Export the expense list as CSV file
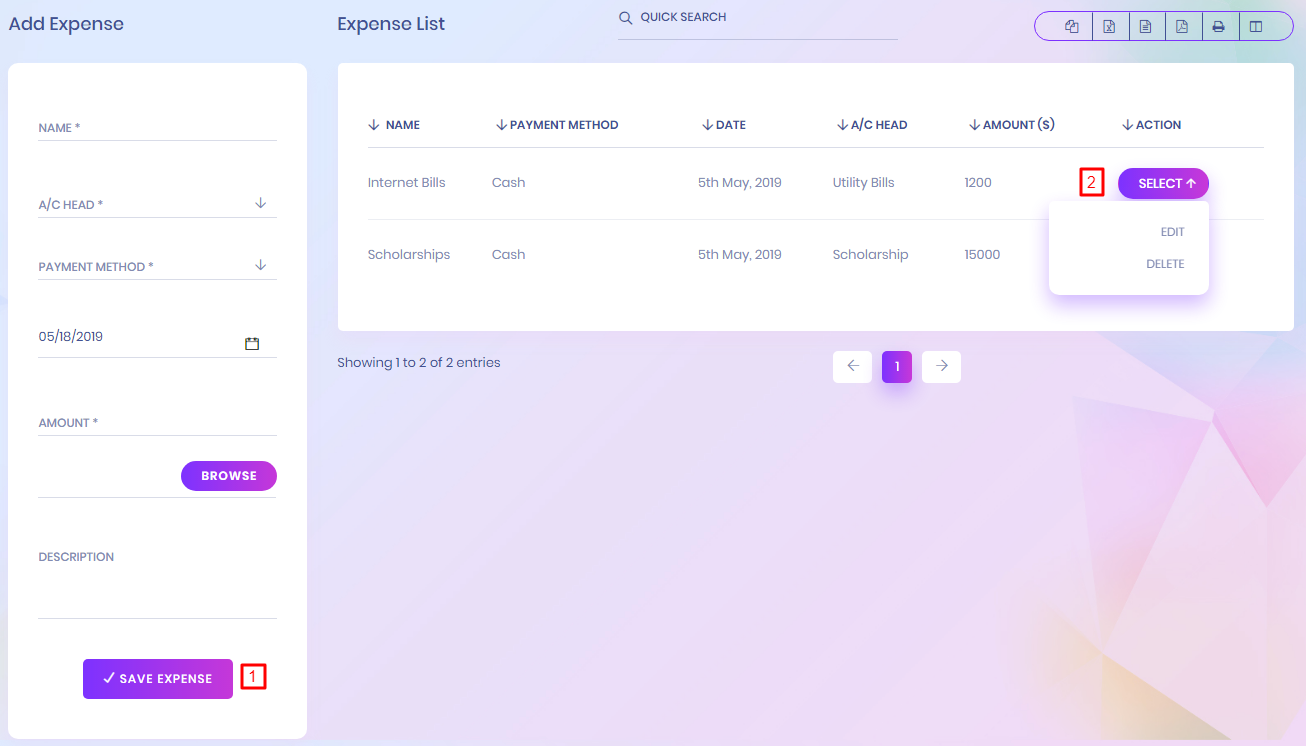This screenshot has height=746, width=1306. point(1145,27)
